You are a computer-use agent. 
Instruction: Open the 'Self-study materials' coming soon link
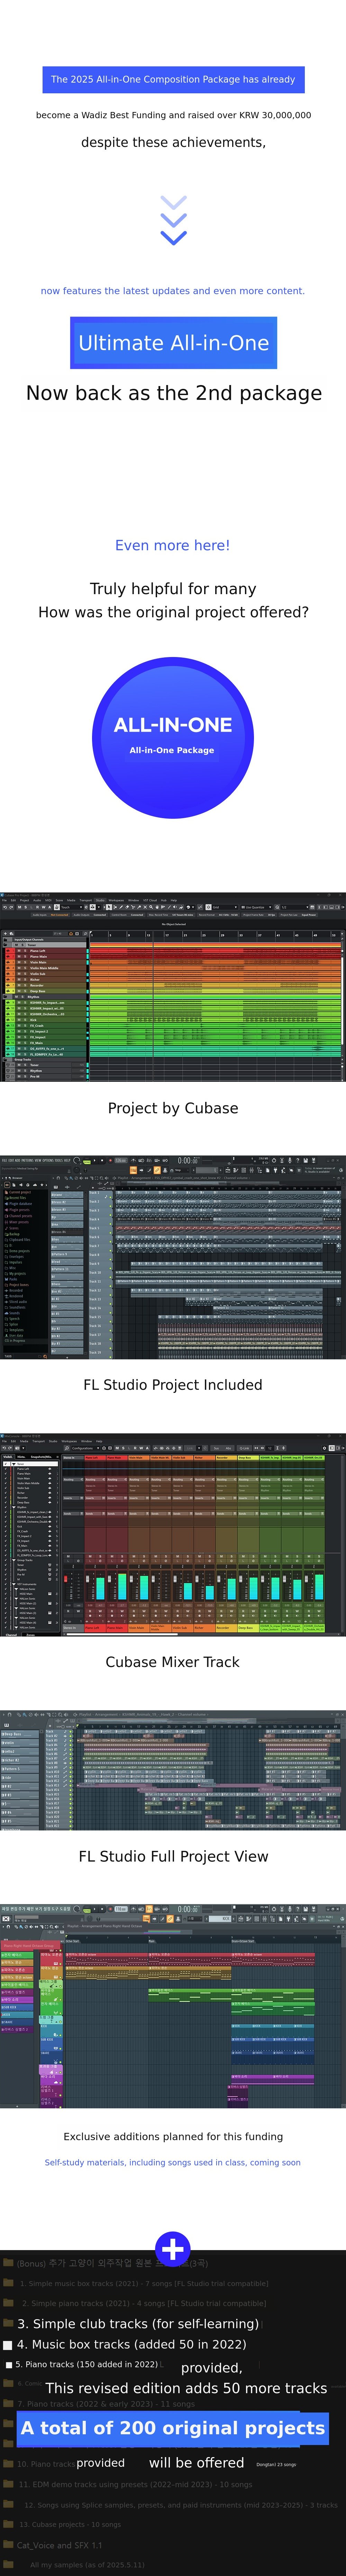[173, 2162]
